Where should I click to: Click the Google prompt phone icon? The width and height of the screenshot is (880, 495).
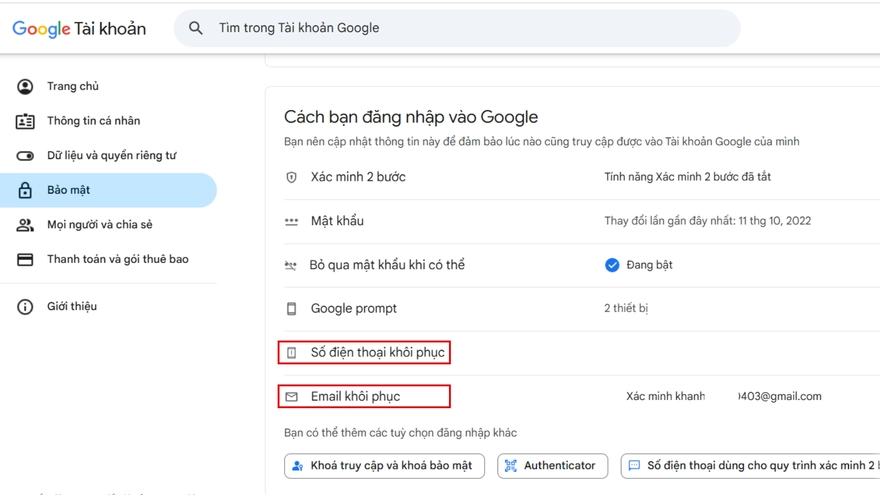point(291,309)
